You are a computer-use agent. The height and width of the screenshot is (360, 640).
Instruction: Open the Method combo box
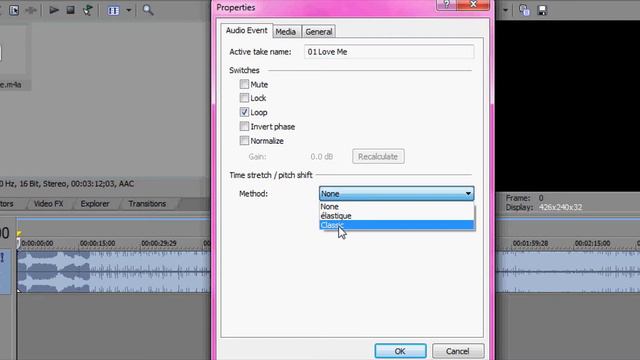[396, 193]
